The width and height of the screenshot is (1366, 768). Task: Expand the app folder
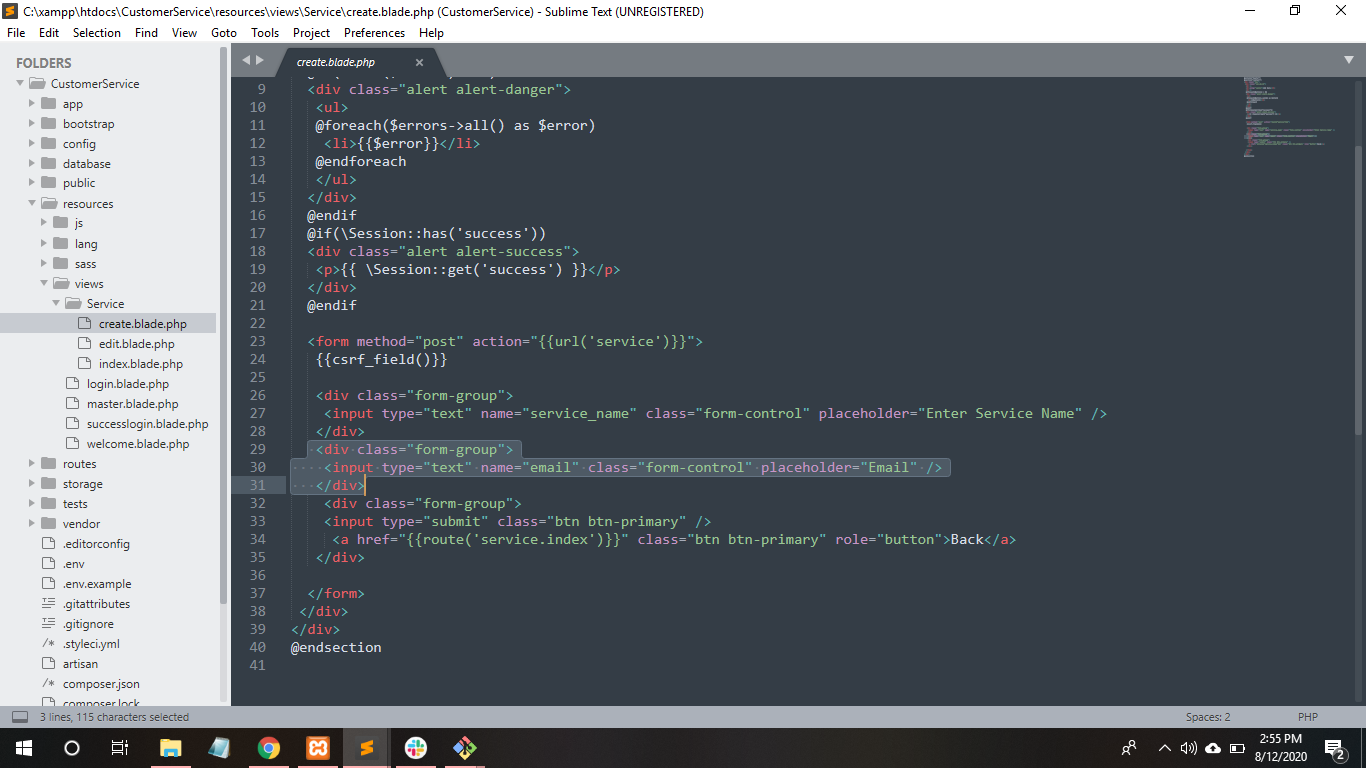pos(33,104)
